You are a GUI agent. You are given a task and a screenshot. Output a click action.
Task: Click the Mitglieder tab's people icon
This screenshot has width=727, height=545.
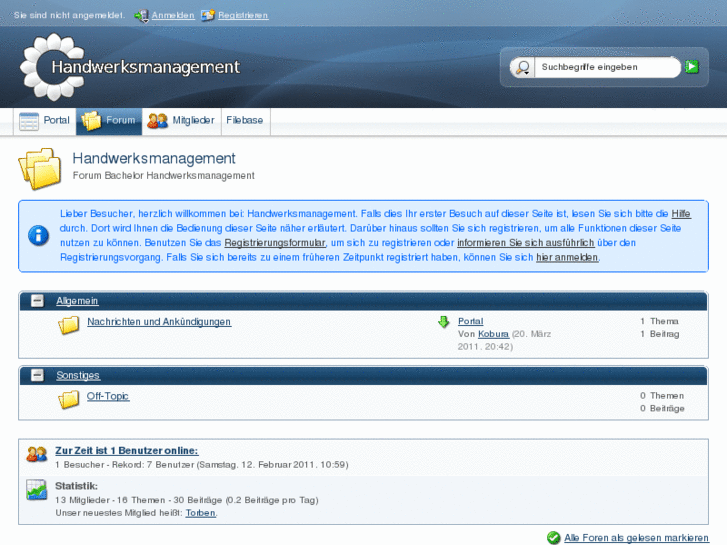pyautogui.click(x=158, y=121)
